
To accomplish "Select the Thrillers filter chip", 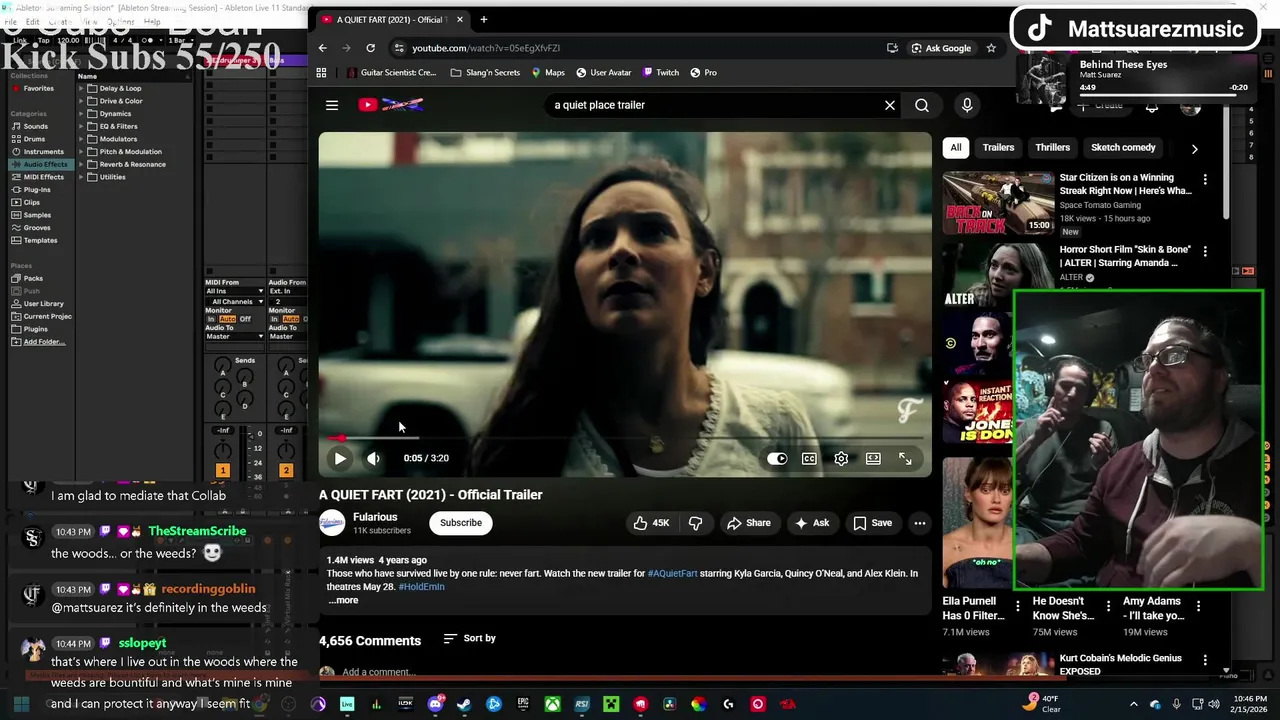I will pos(1052,148).
